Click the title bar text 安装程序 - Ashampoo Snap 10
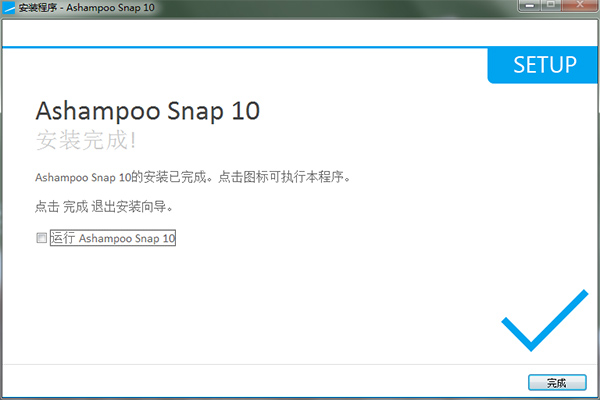600x400 pixels. pyautogui.click(x=86, y=8)
